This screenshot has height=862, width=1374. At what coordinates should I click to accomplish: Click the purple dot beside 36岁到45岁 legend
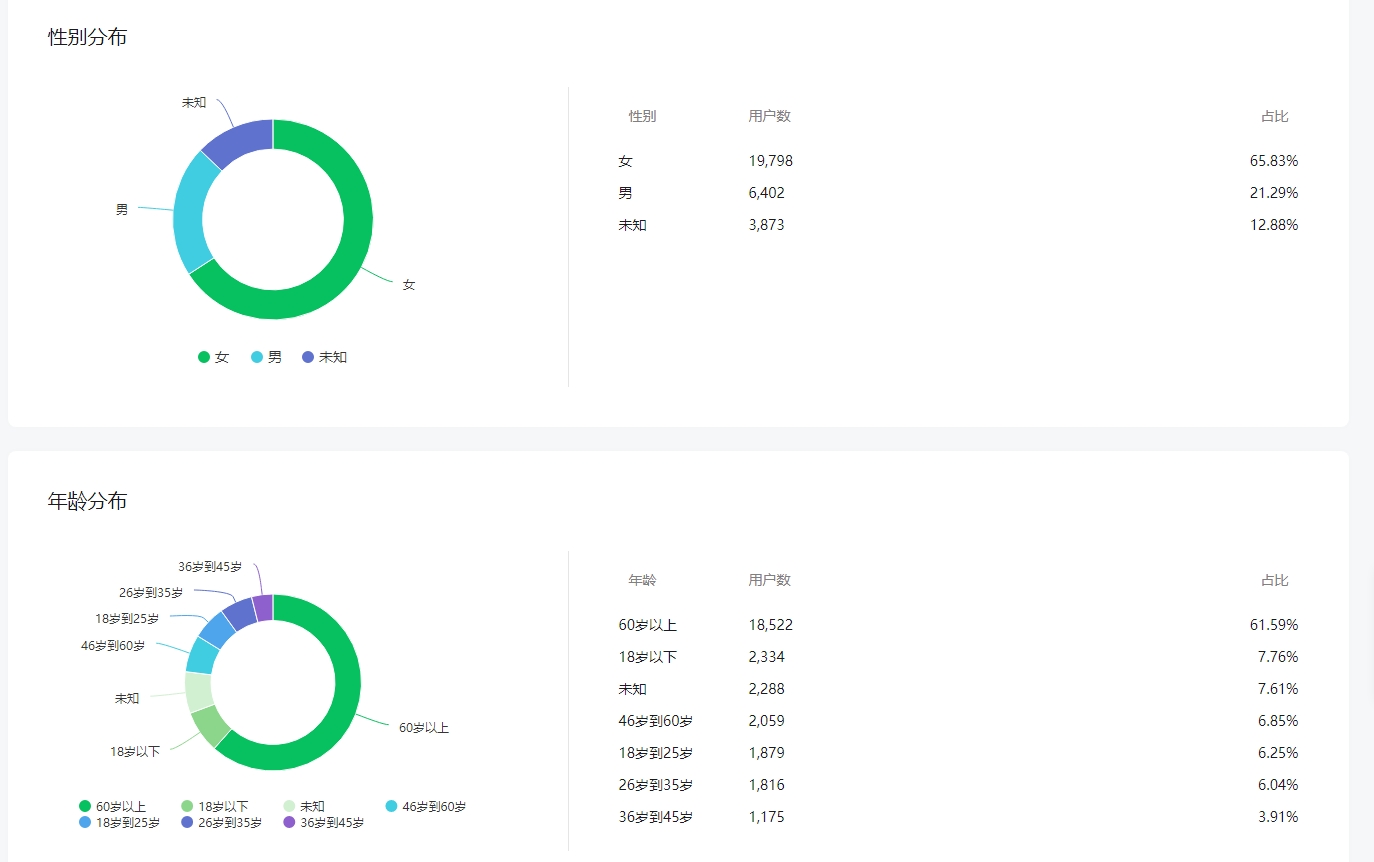pos(290,822)
